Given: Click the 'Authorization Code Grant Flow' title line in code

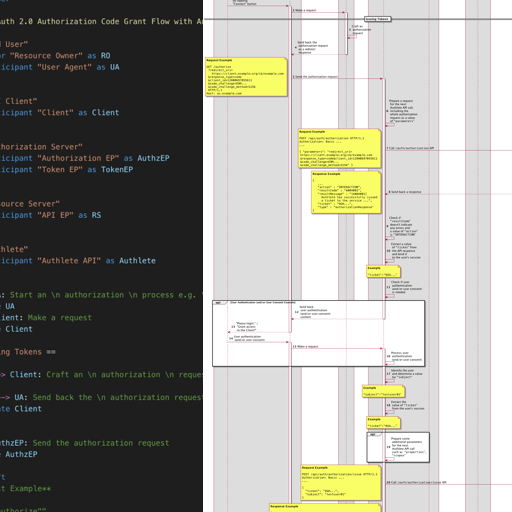Looking at the screenshot, I should pyautogui.click(x=101, y=22).
